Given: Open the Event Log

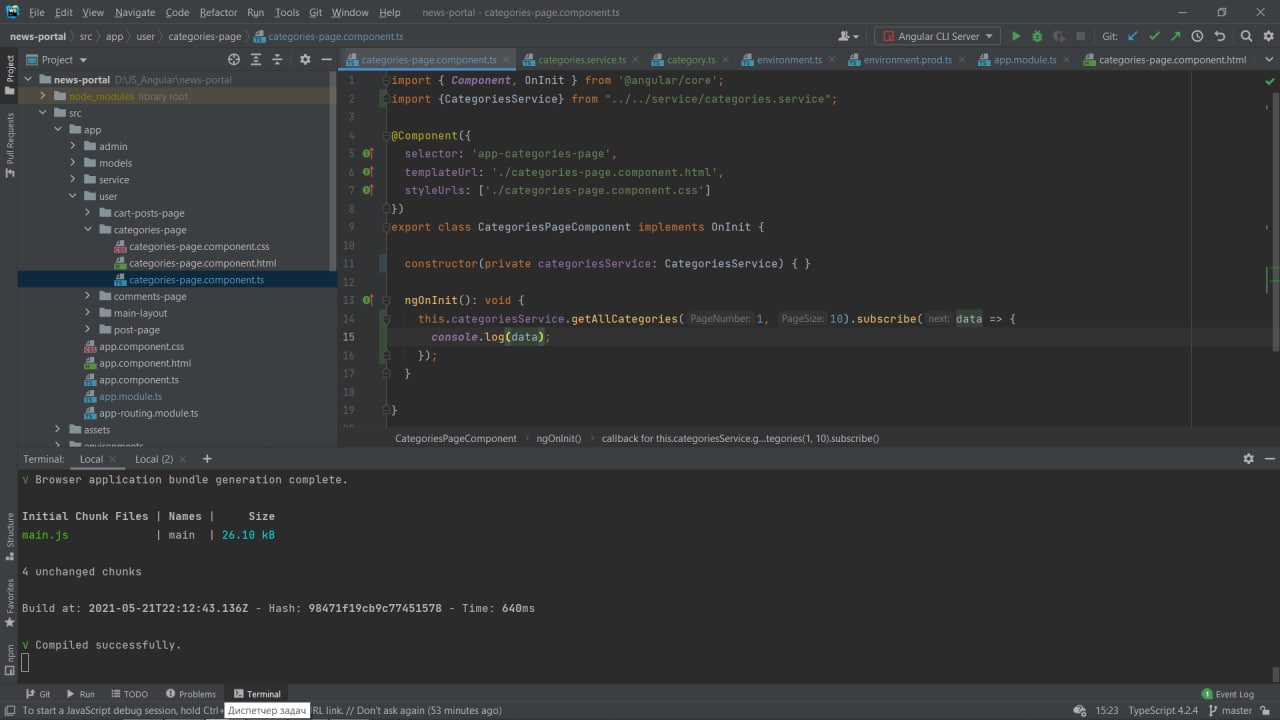Looking at the screenshot, I should click(x=1227, y=694).
